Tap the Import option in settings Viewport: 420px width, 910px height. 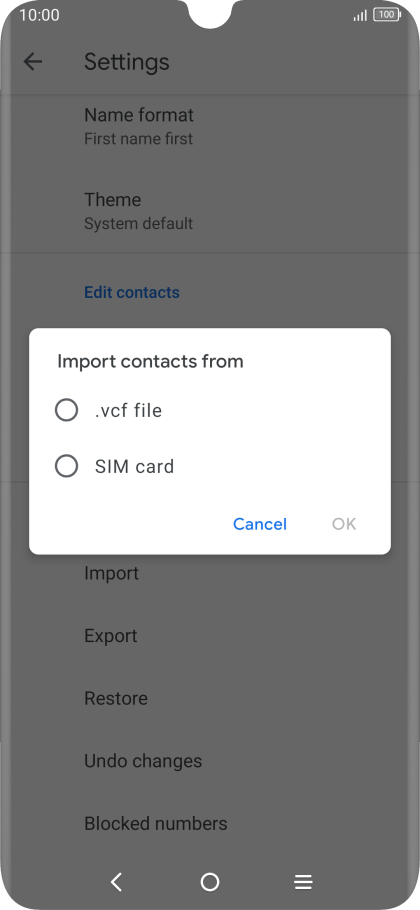click(x=210, y=573)
